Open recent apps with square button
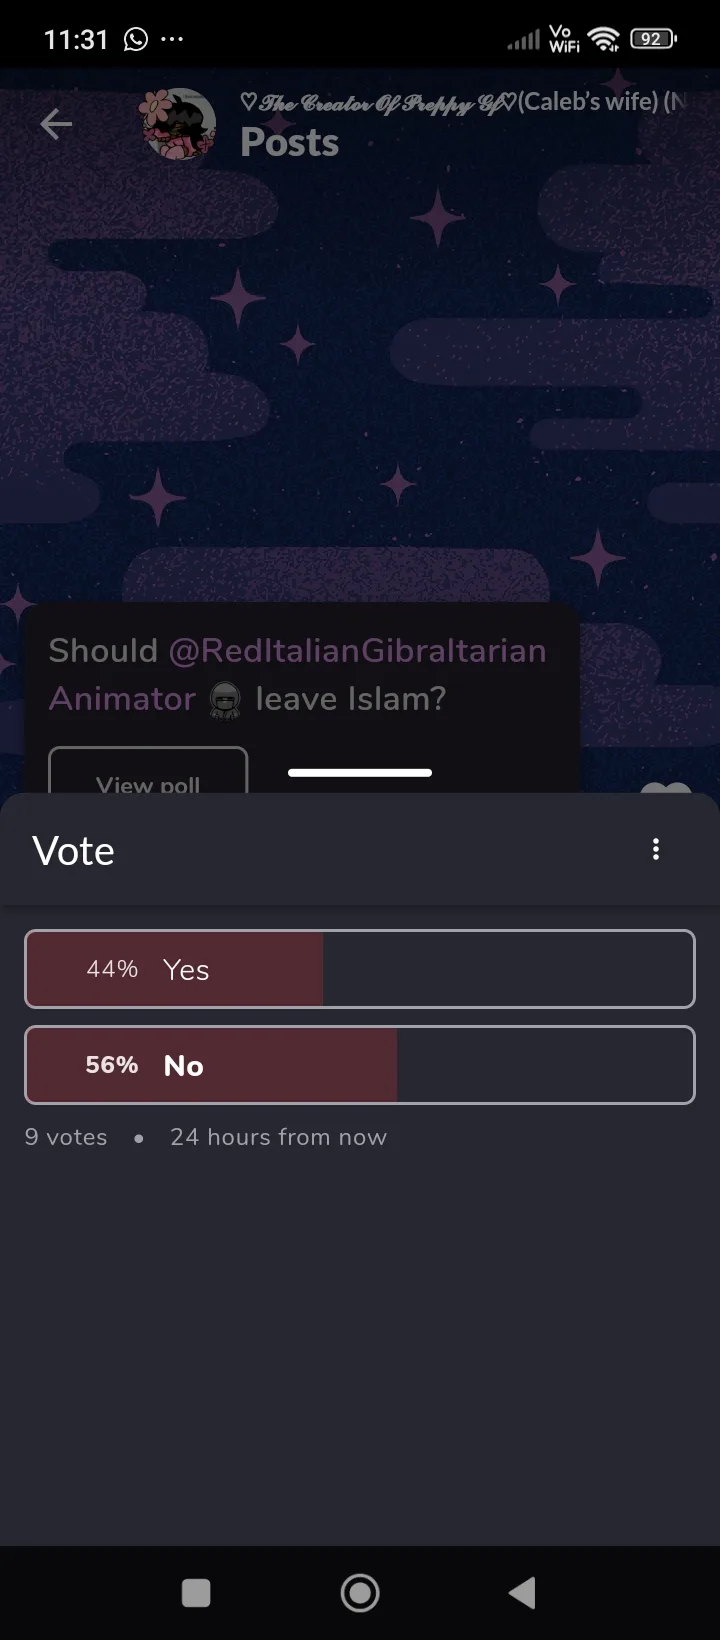Viewport: 720px width, 1640px height. coord(196,1593)
